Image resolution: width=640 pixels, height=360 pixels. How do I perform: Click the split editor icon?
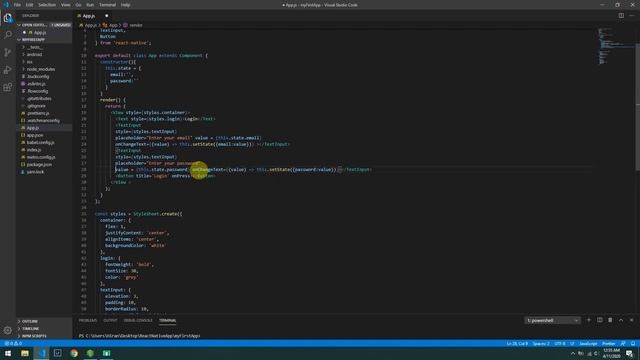[621, 16]
